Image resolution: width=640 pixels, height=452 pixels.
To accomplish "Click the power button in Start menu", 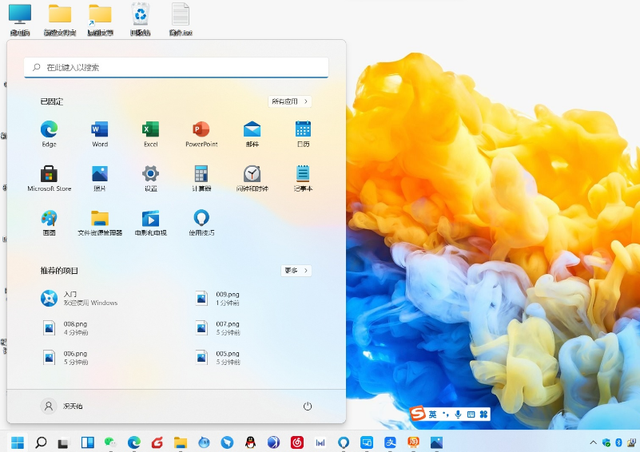I will click(x=307, y=406).
